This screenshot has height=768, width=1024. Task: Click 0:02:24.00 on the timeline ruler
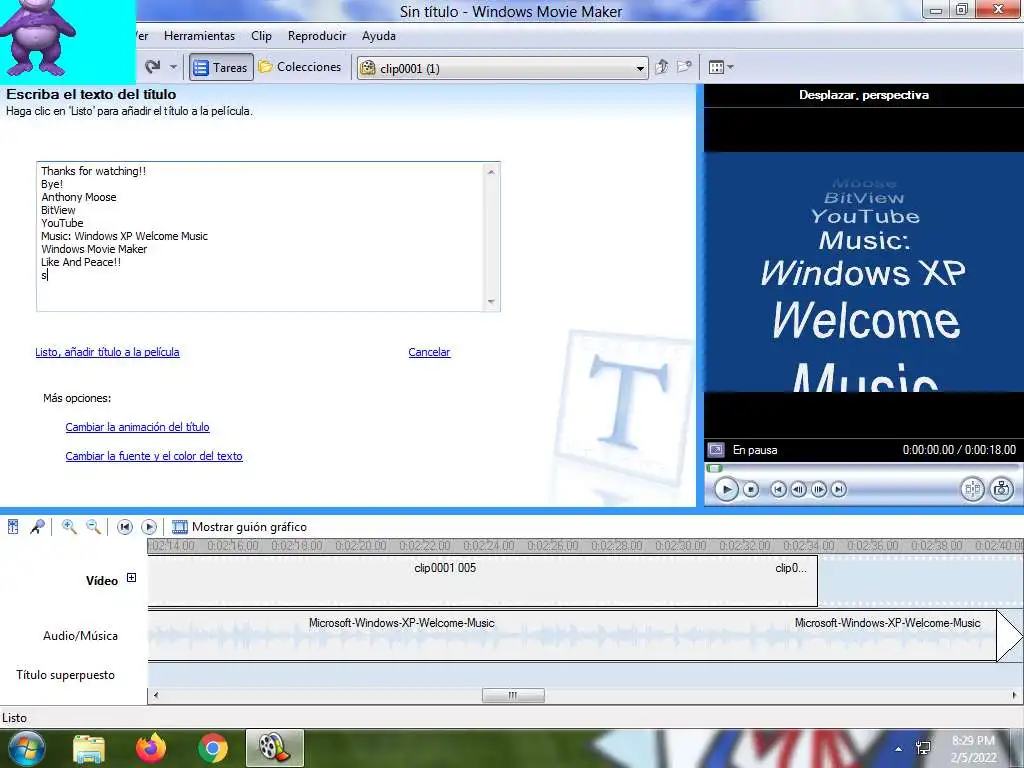pos(488,546)
